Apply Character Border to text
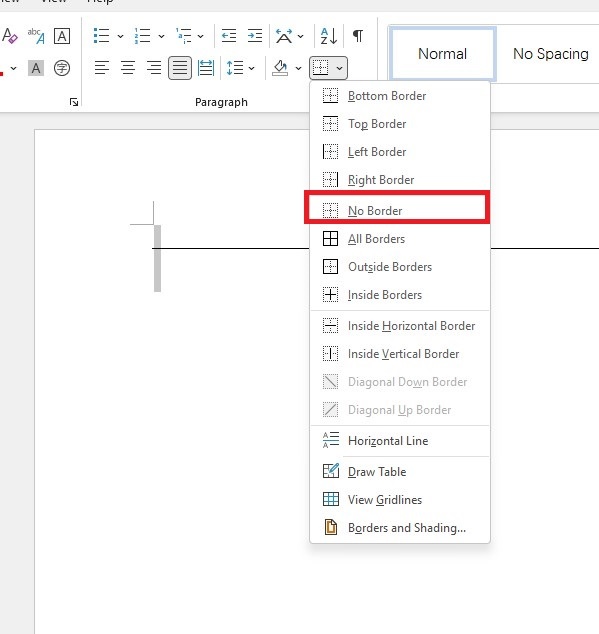This screenshot has height=634, width=599. click(x=62, y=36)
